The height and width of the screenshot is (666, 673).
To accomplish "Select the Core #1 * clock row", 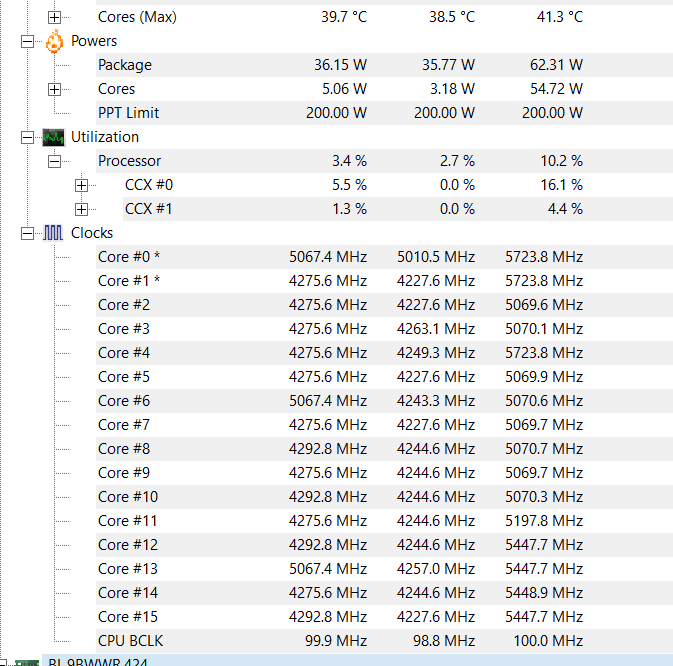I will [x=384, y=282].
